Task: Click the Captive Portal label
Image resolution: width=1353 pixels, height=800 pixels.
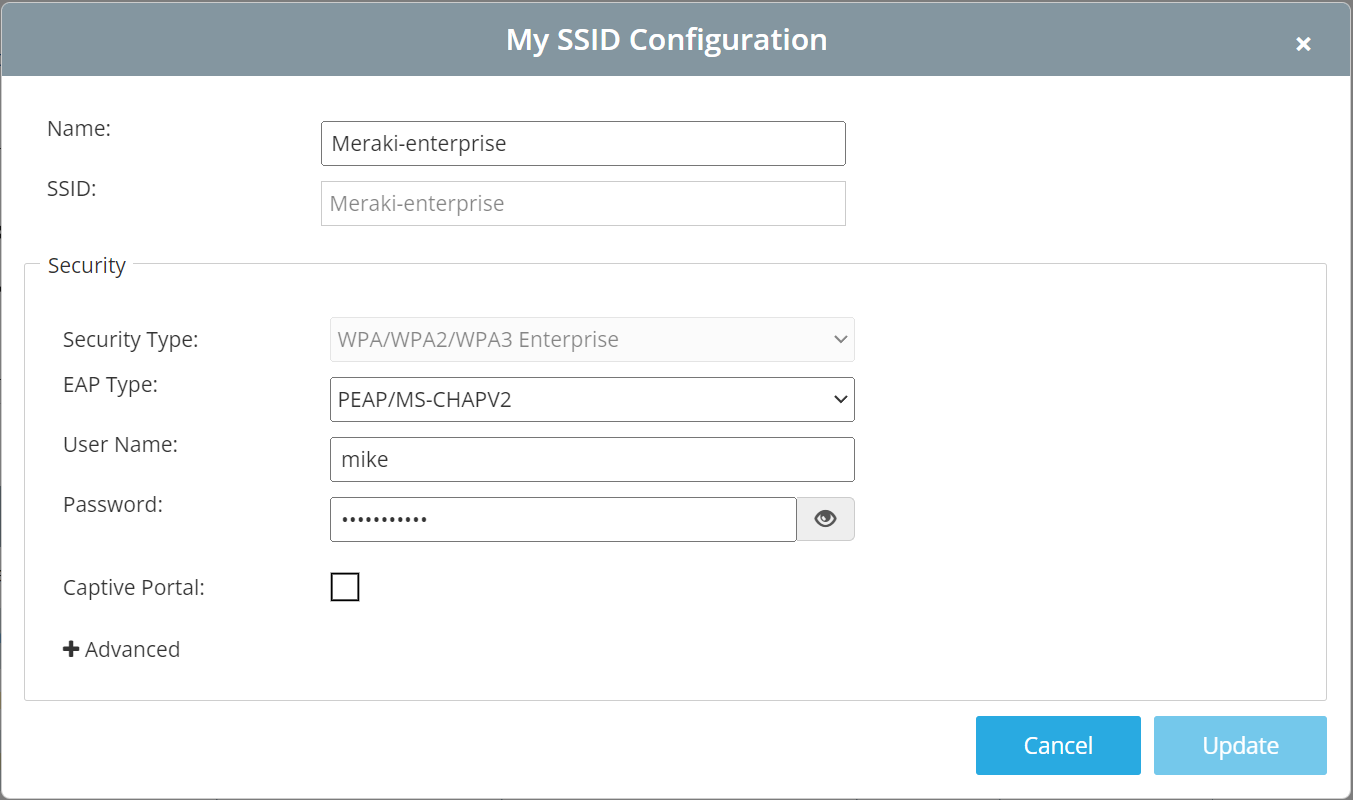Action: pyautogui.click(x=134, y=587)
